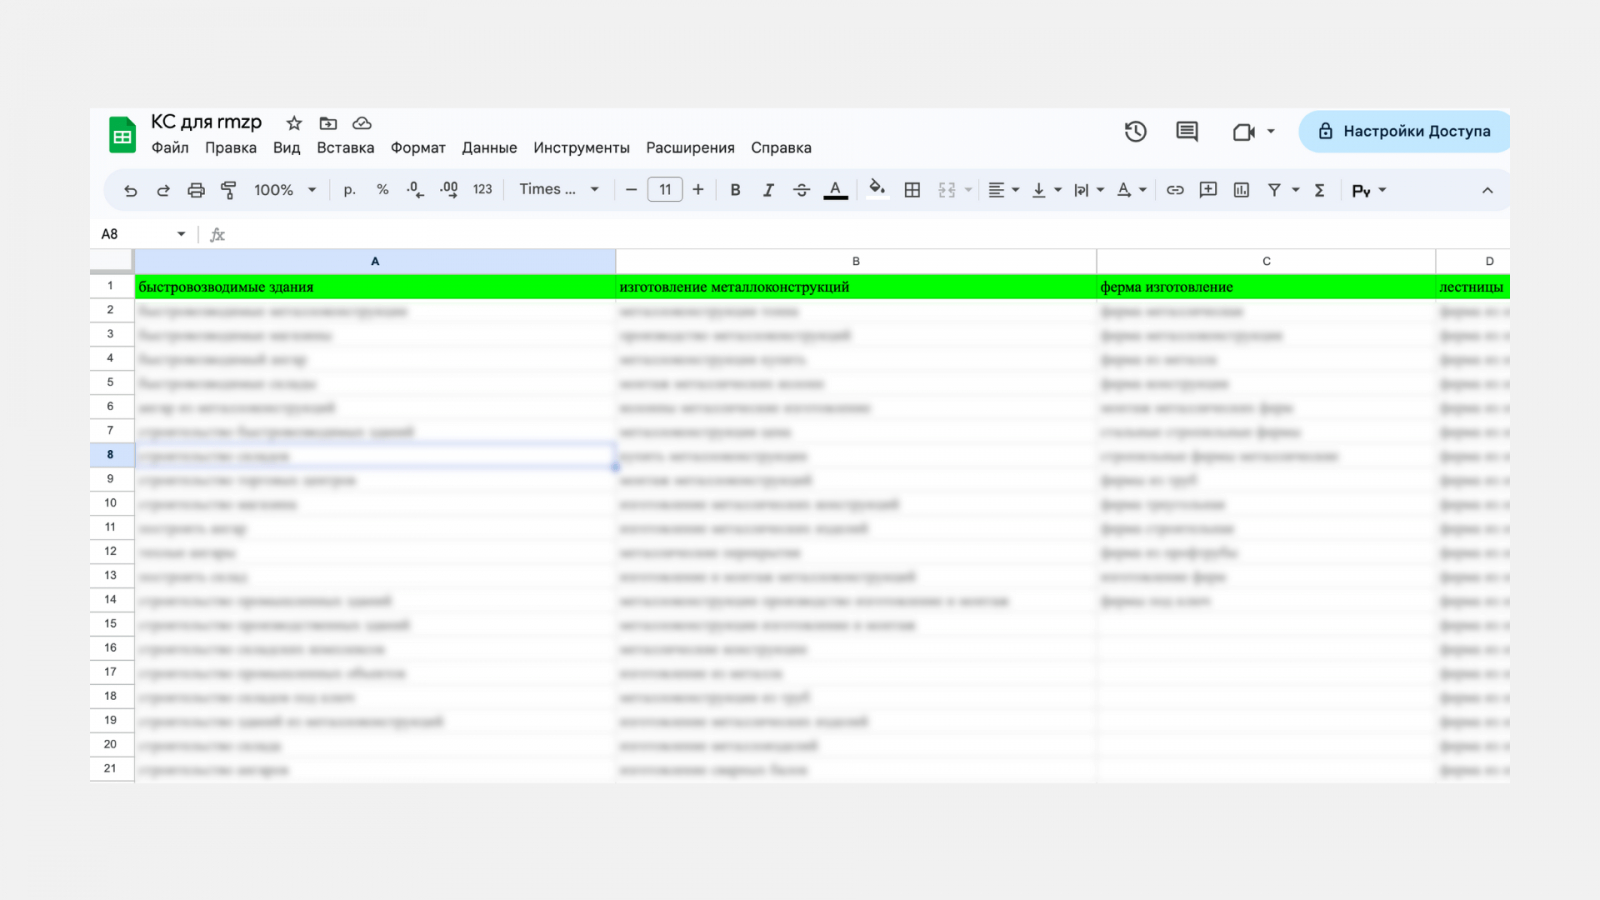
Task: Redo the last action
Action: pyautogui.click(x=163, y=190)
